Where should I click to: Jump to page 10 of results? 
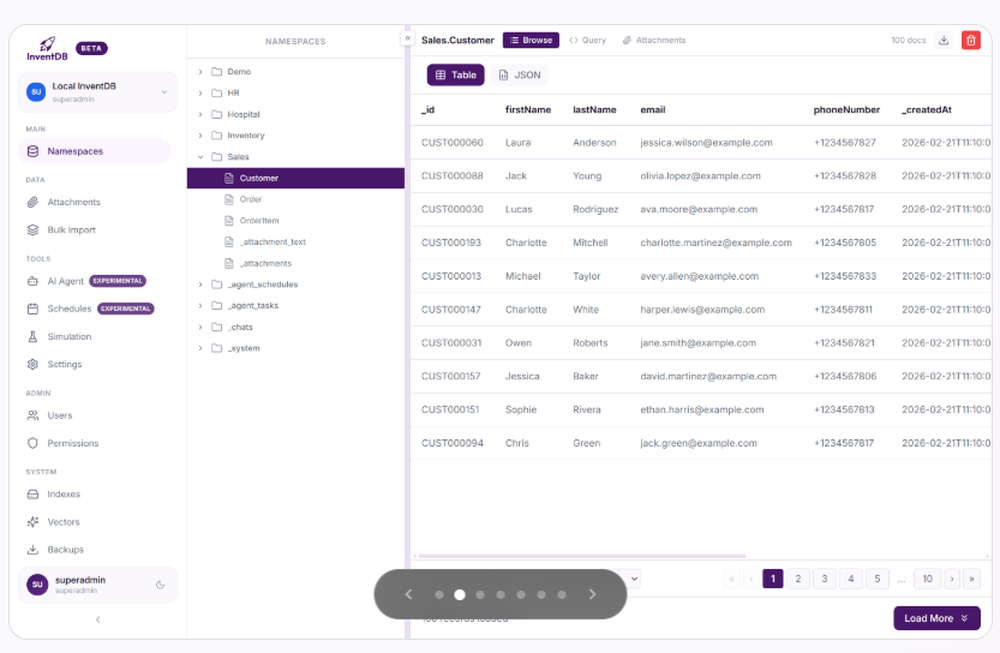[x=926, y=578]
